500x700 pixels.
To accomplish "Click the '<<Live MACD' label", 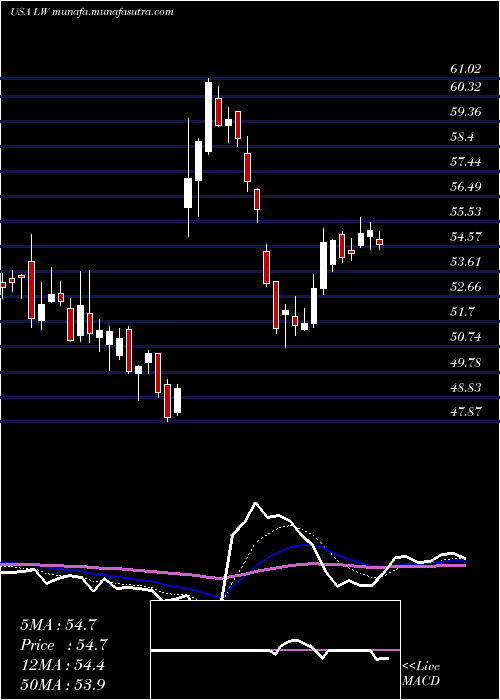I will coord(421,674).
